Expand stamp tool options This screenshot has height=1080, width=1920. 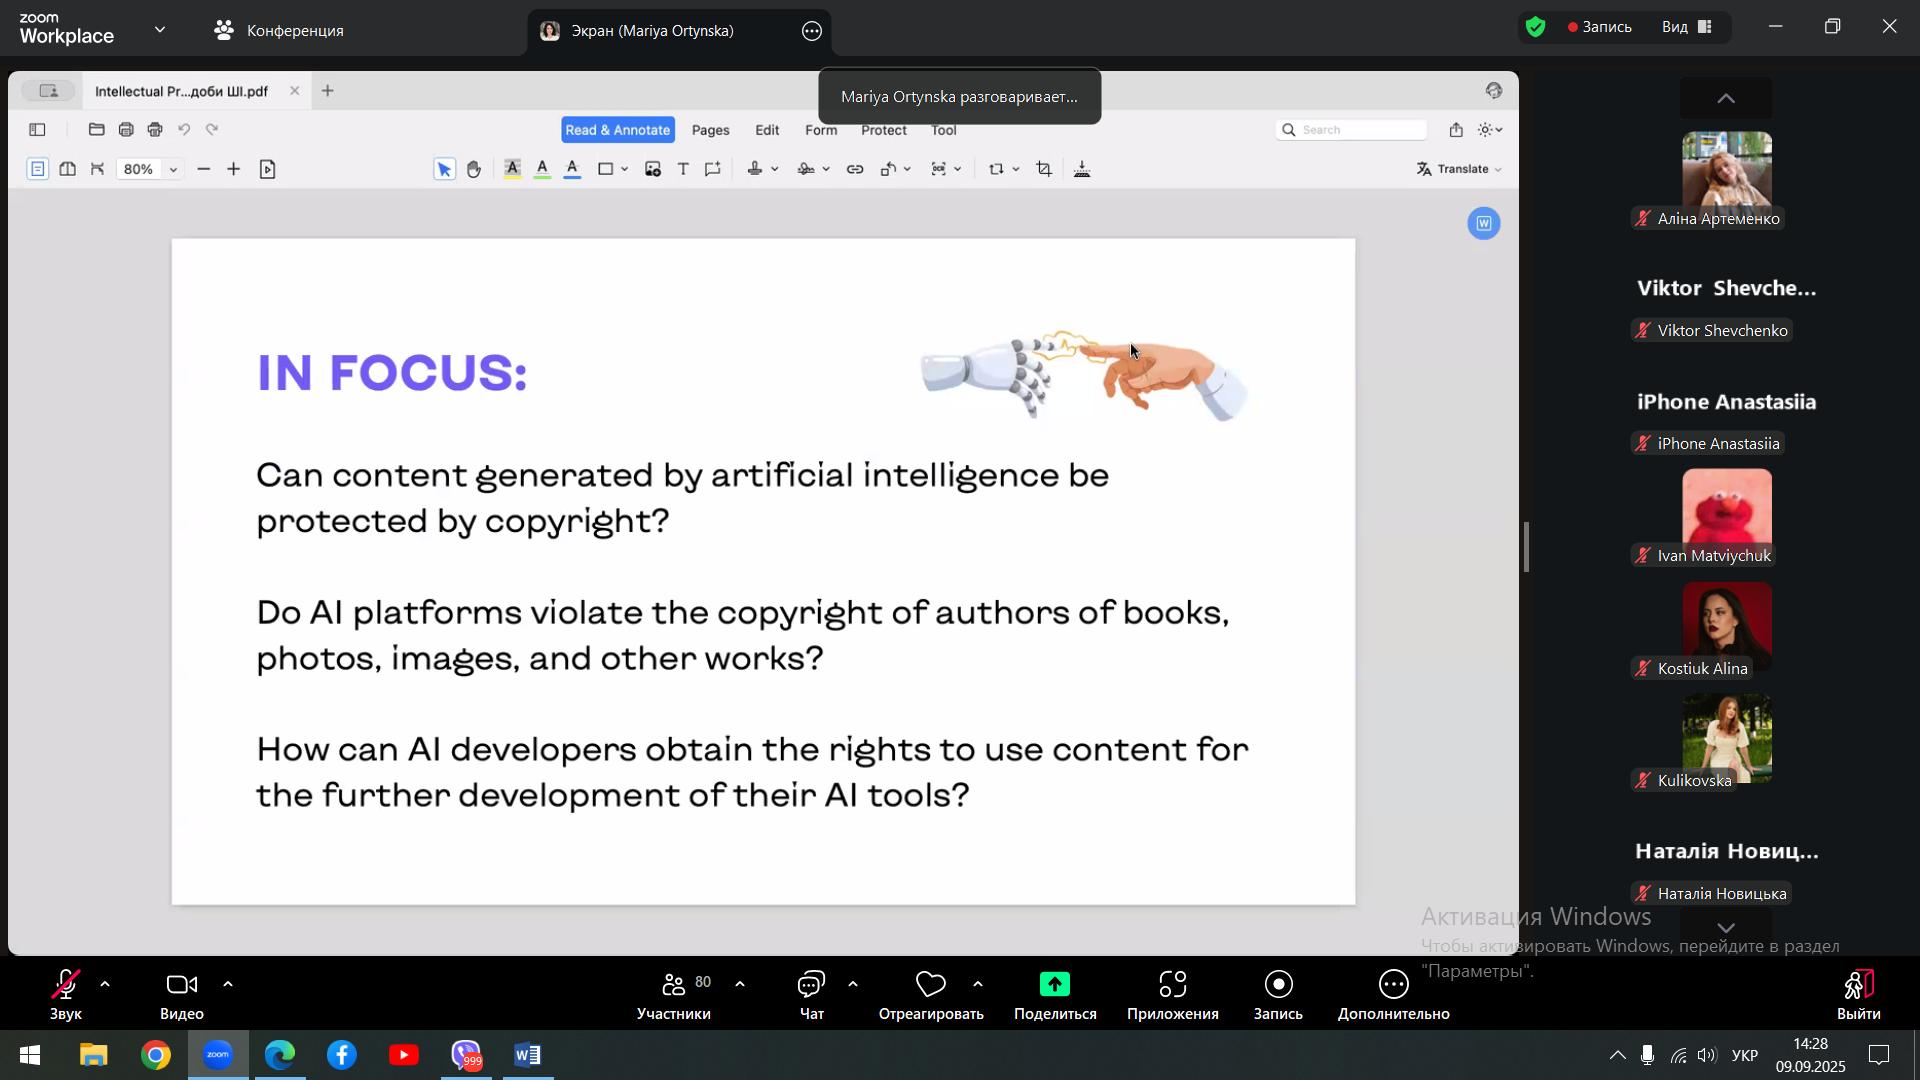coord(775,170)
